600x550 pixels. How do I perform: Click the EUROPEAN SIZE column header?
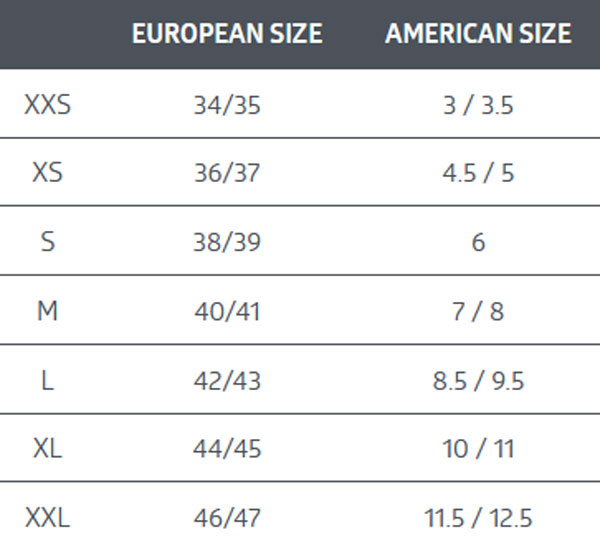coord(227,33)
